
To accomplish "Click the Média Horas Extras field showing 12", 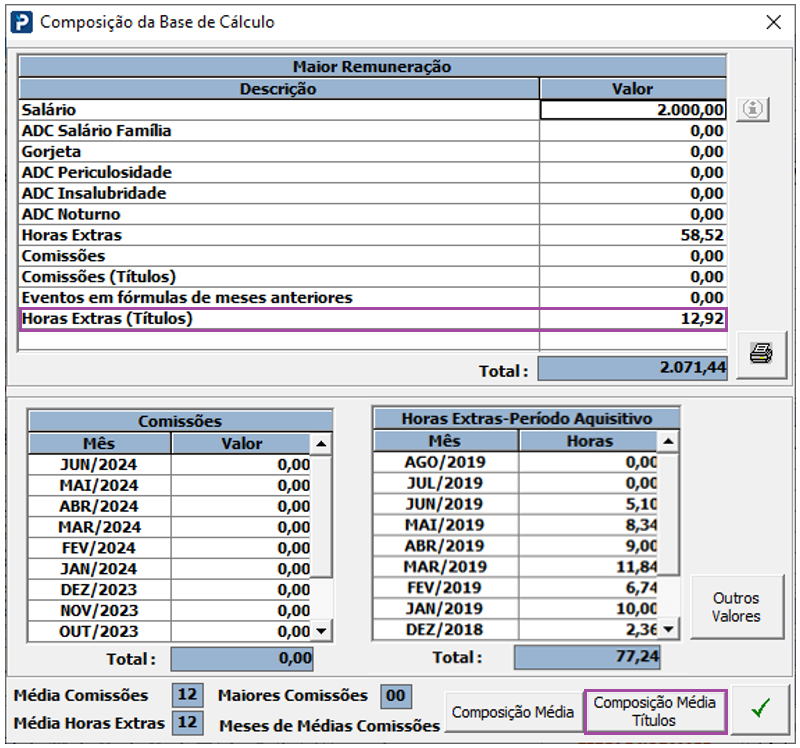I will tap(187, 722).
